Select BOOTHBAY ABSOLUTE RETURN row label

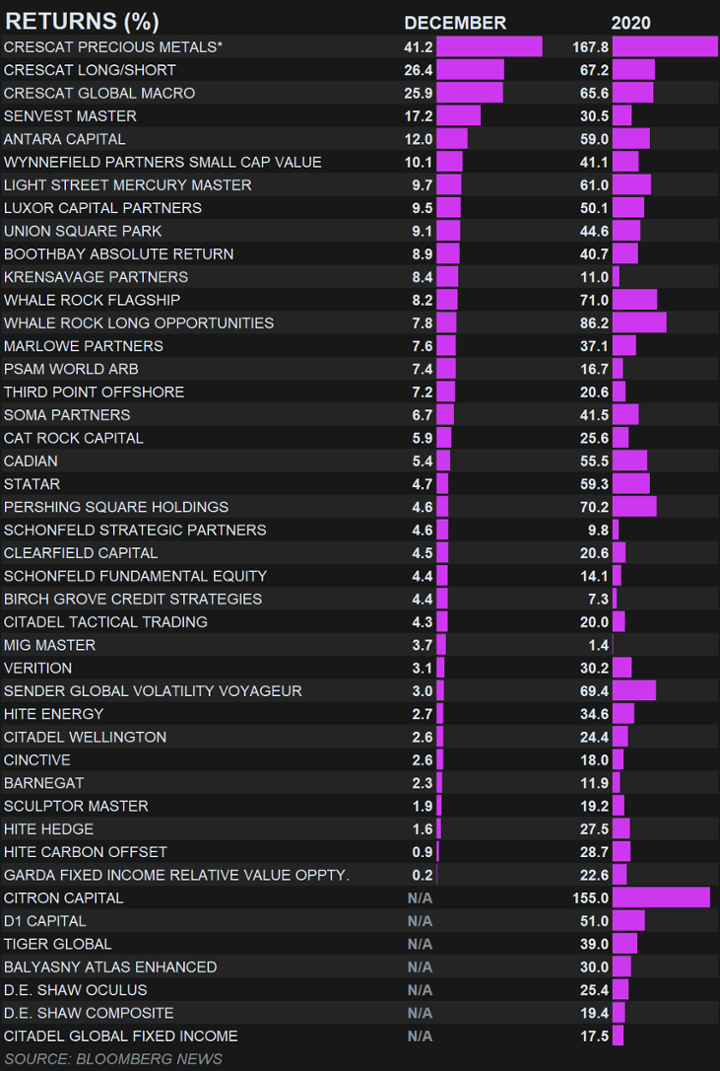pos(119,254)
